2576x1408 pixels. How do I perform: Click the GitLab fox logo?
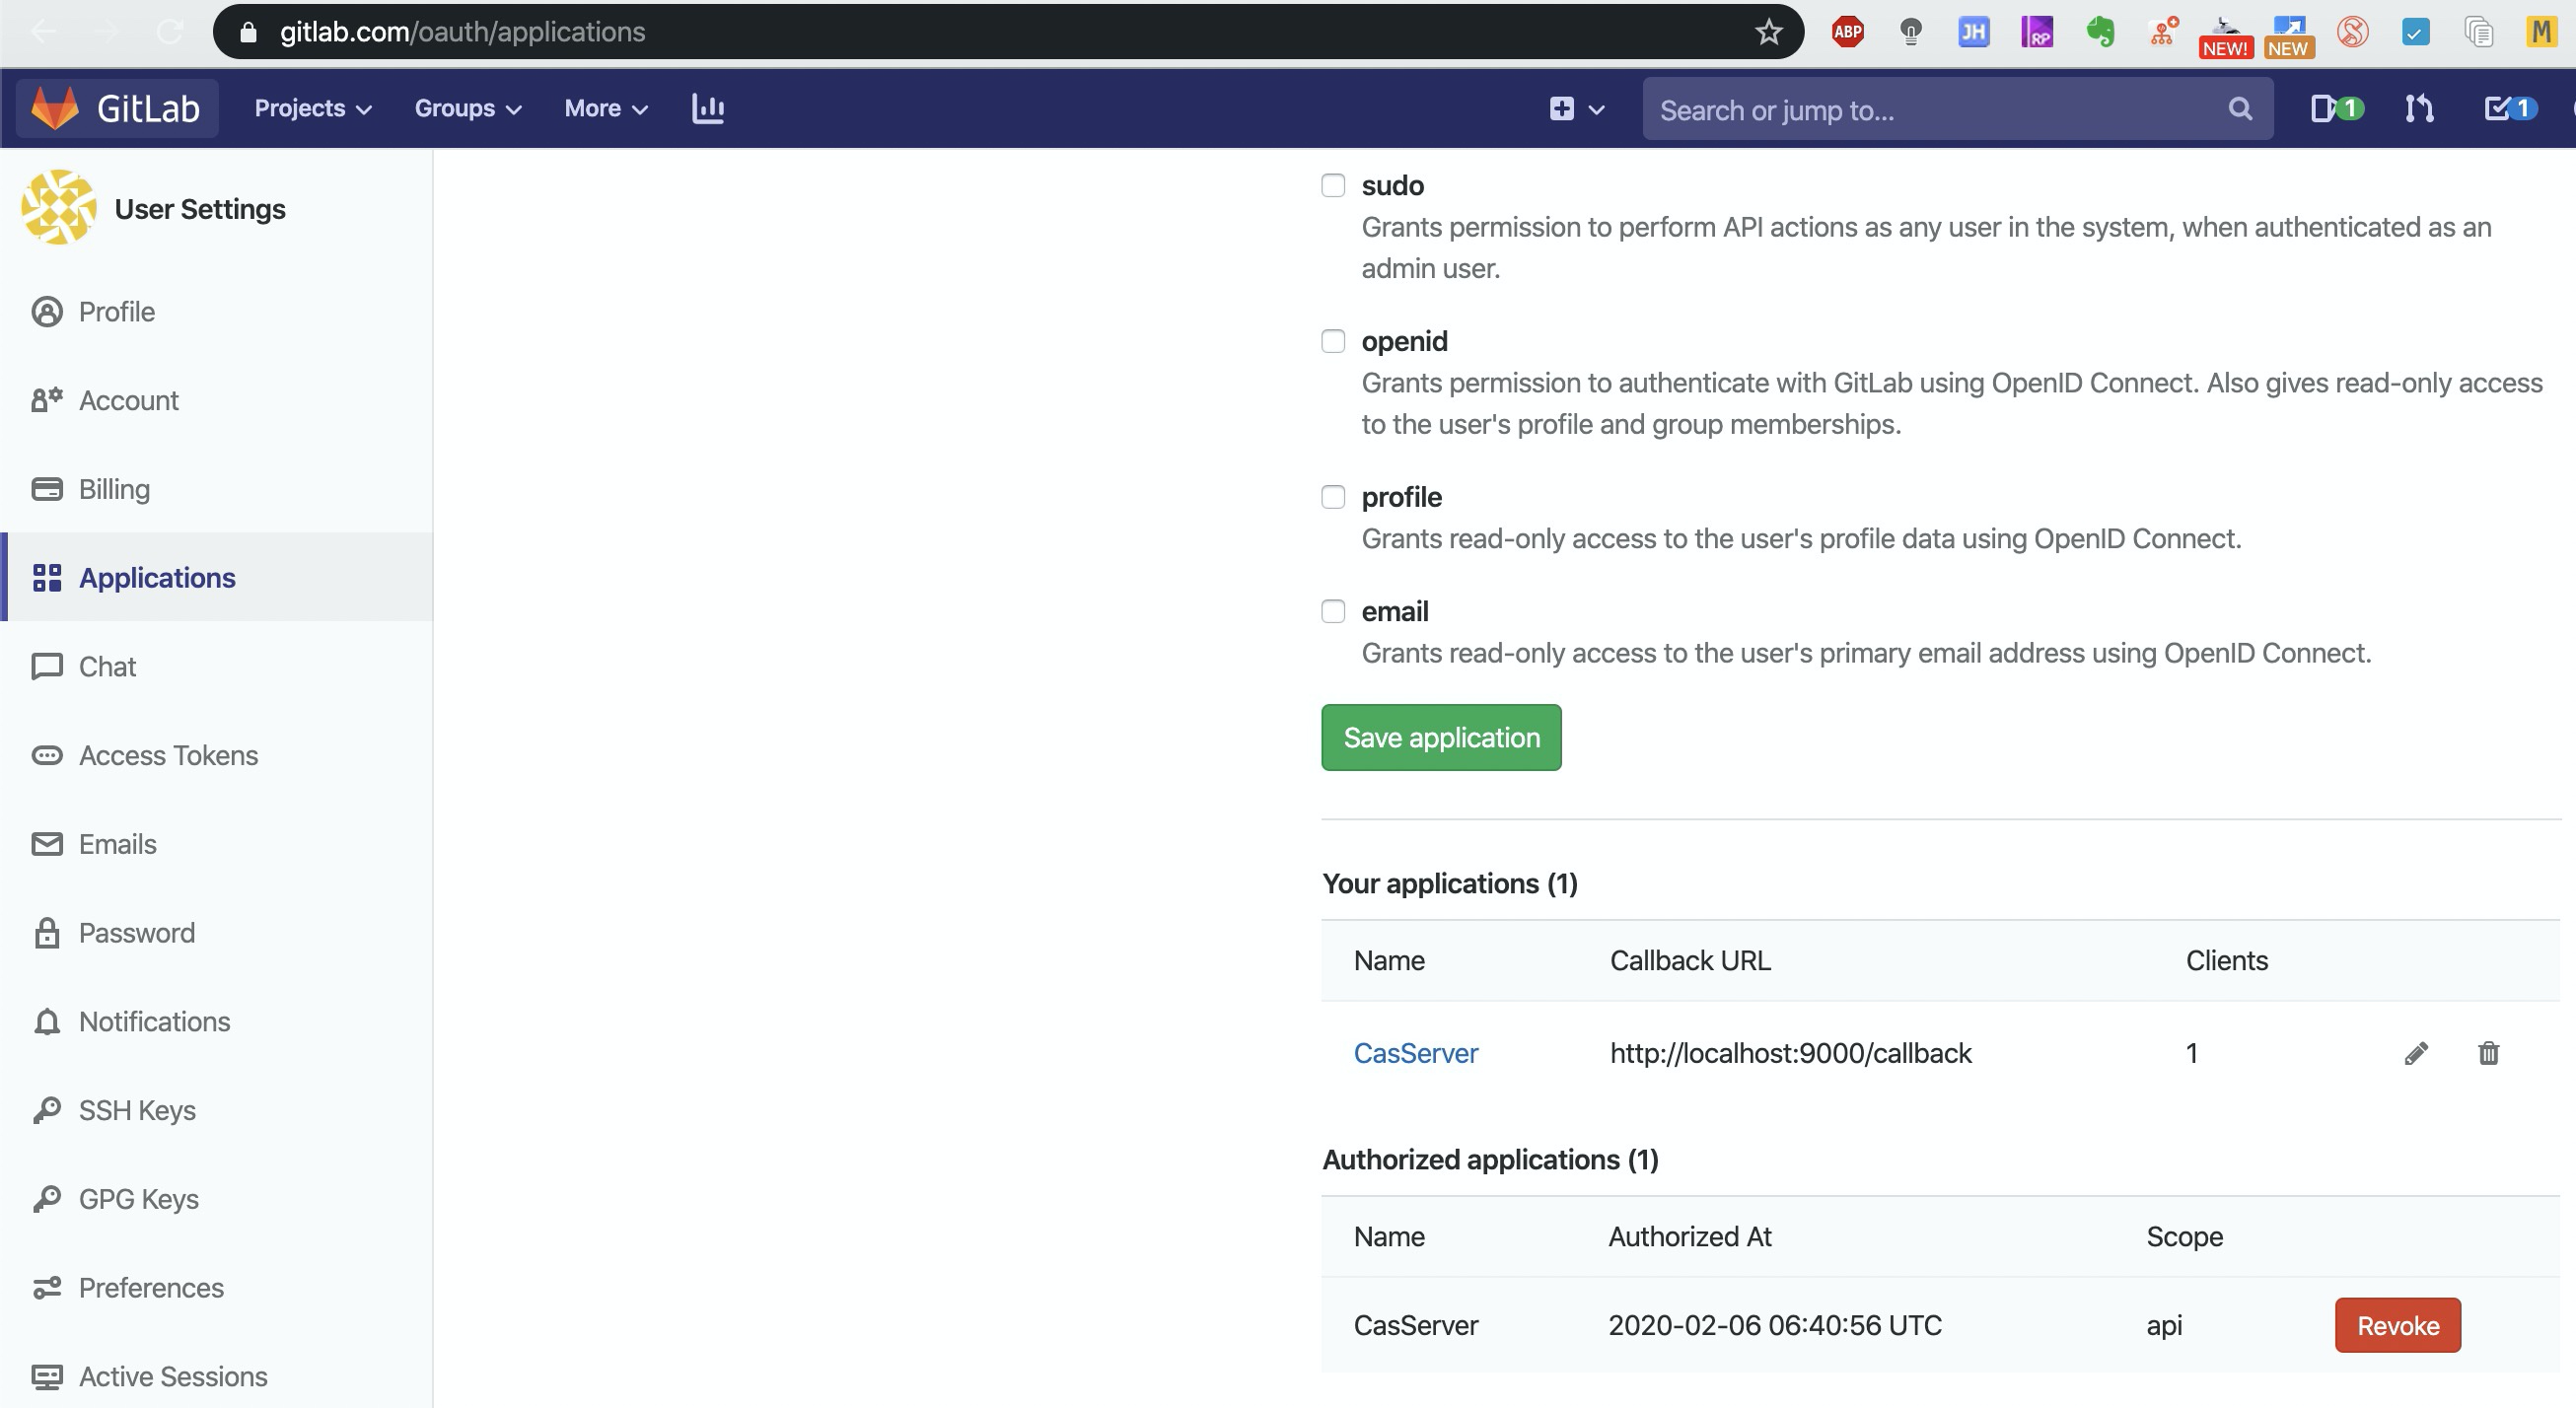pos(55,108)
